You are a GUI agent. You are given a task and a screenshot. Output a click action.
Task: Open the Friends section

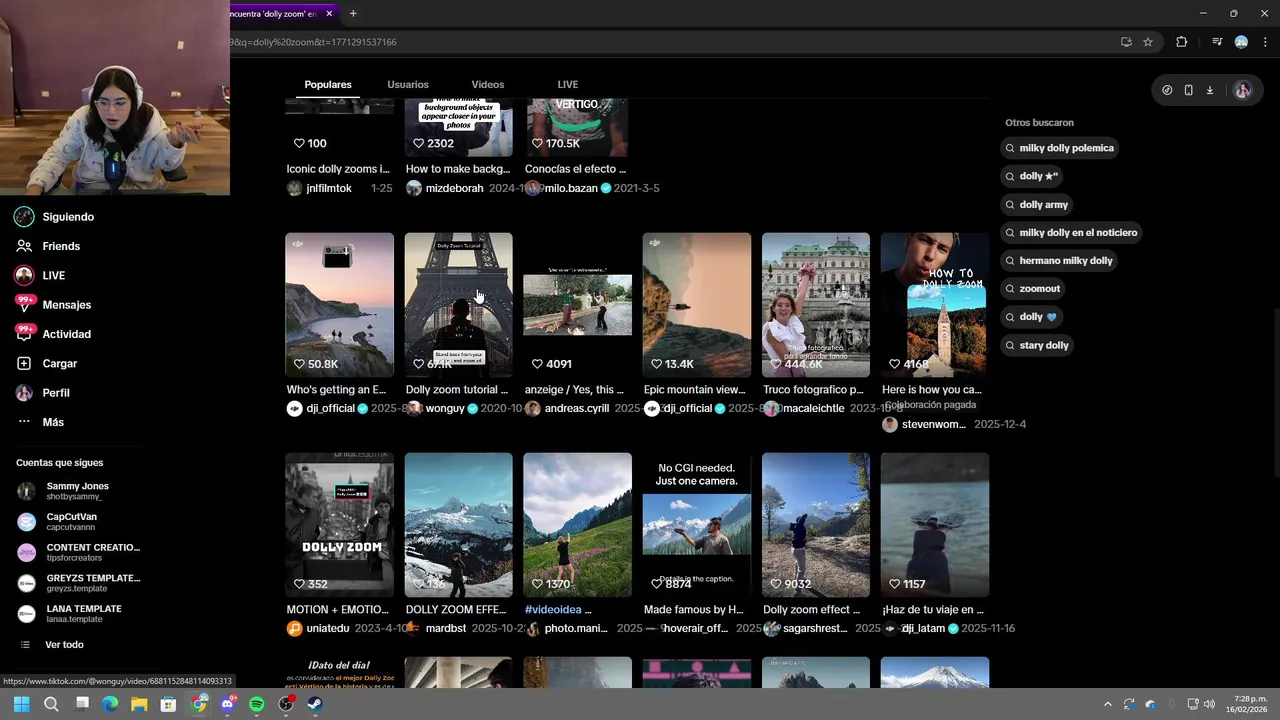(x=48, y=246)
